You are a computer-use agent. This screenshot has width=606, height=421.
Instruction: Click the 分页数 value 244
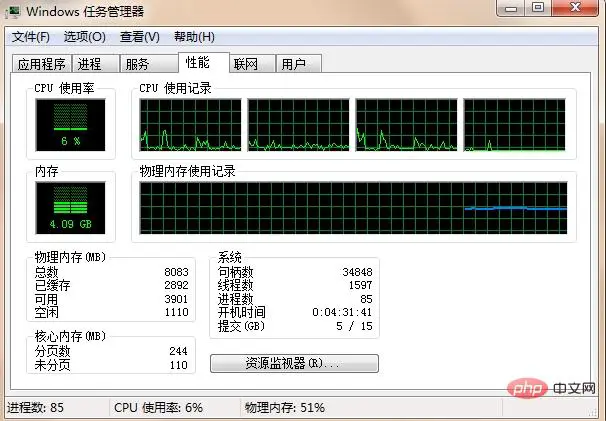tap(178, 351)
